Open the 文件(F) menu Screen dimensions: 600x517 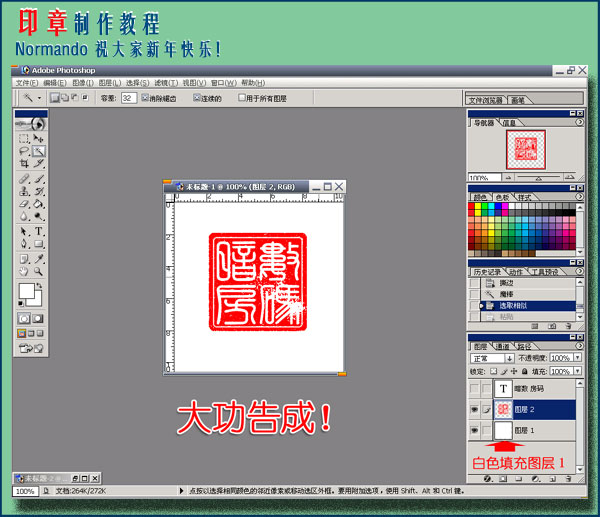(27, 83)
